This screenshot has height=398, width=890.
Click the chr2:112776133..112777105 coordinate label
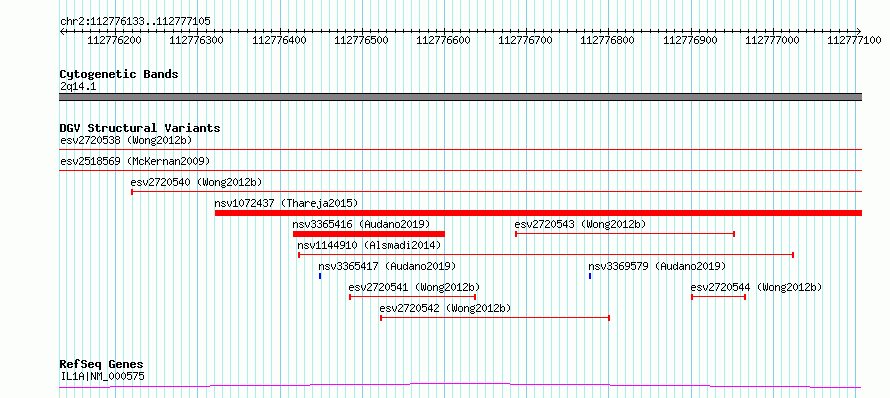pos(135,21)
